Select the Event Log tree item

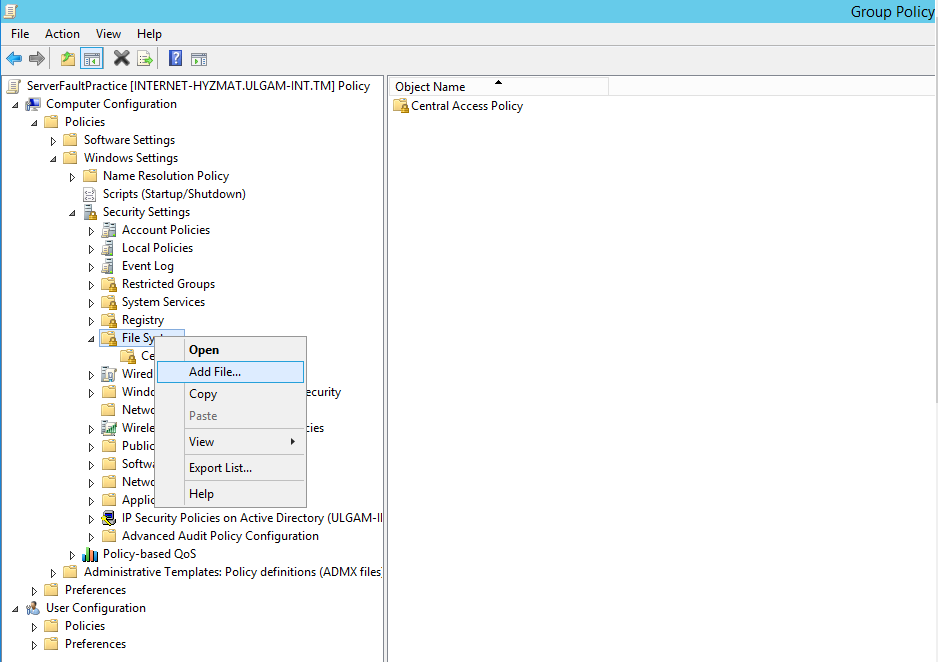(148, 266)
